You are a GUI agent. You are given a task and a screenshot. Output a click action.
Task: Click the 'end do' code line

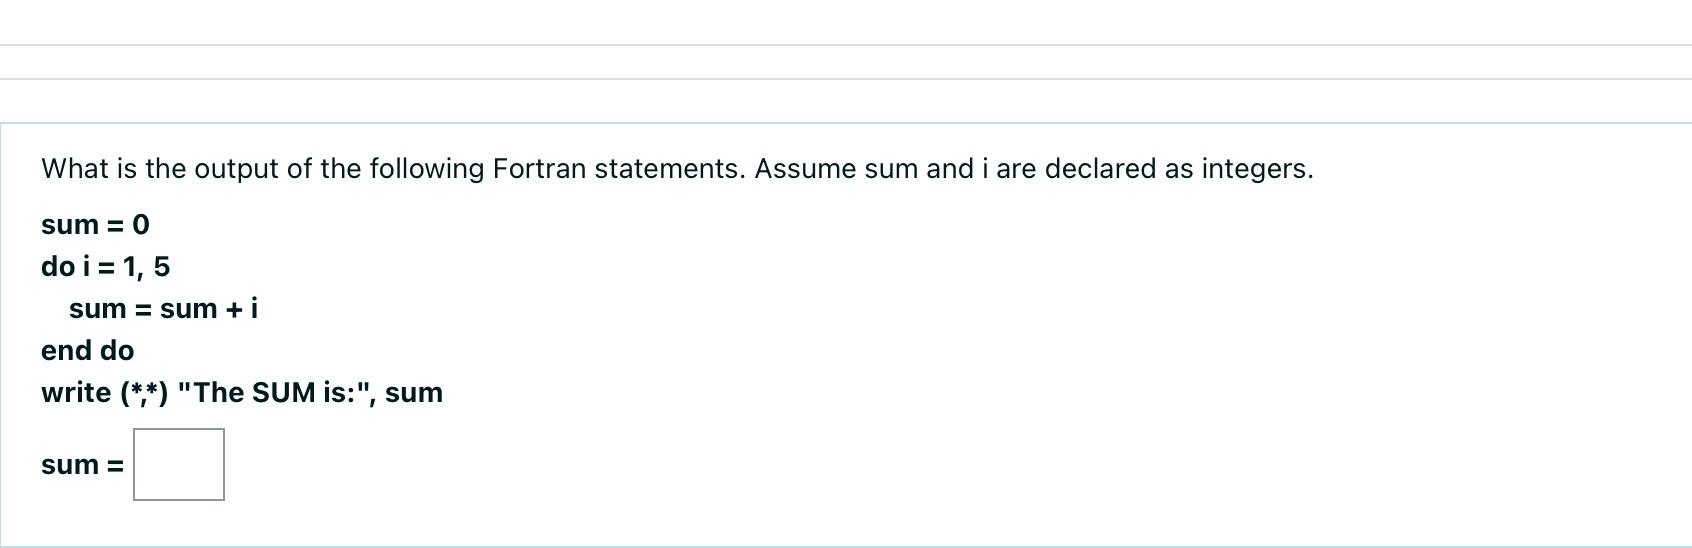pyautogui.click(x=87, y=351)
